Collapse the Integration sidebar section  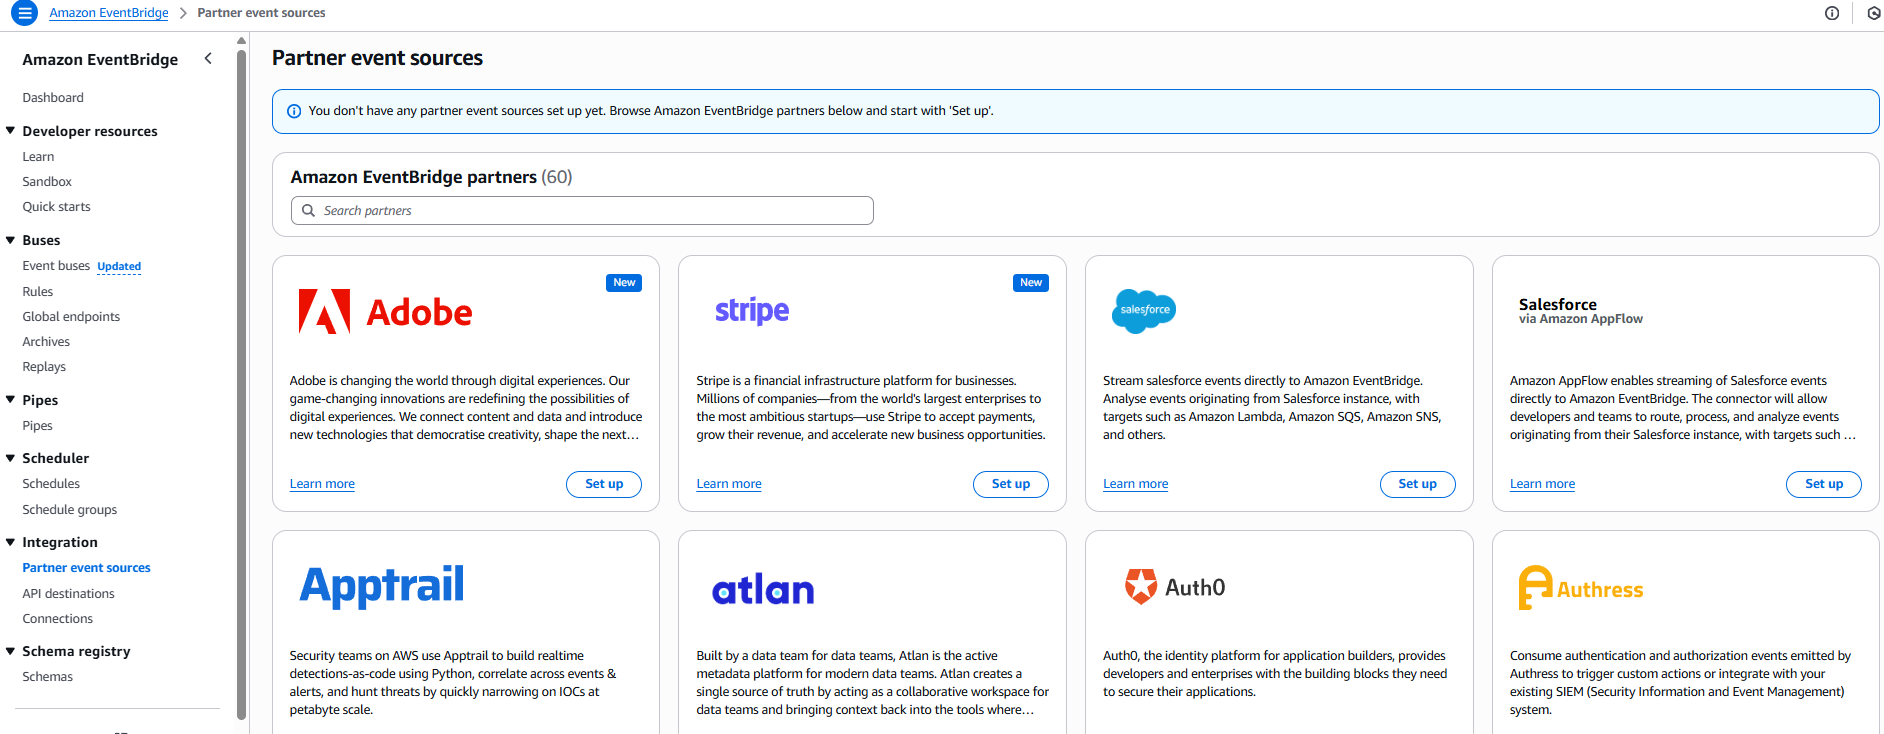tap(11, 542)
